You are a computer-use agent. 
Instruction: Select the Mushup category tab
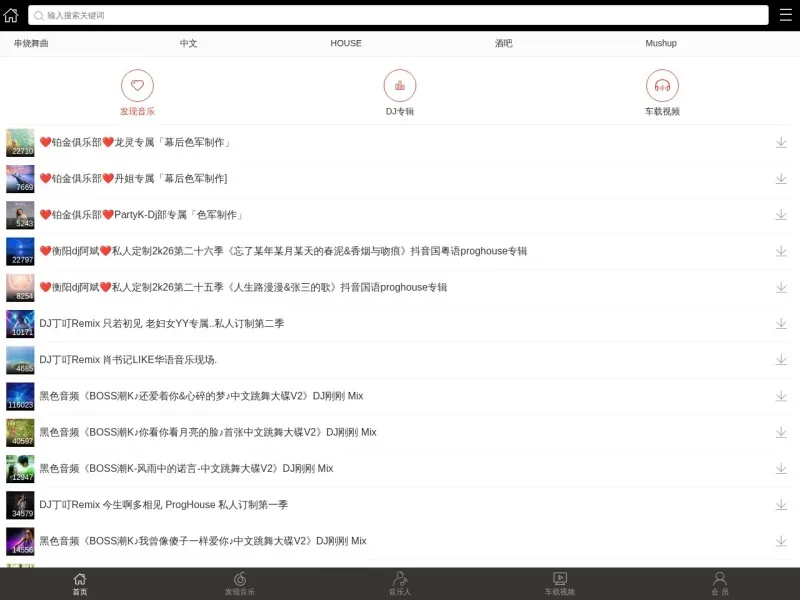tap(661, 43)
